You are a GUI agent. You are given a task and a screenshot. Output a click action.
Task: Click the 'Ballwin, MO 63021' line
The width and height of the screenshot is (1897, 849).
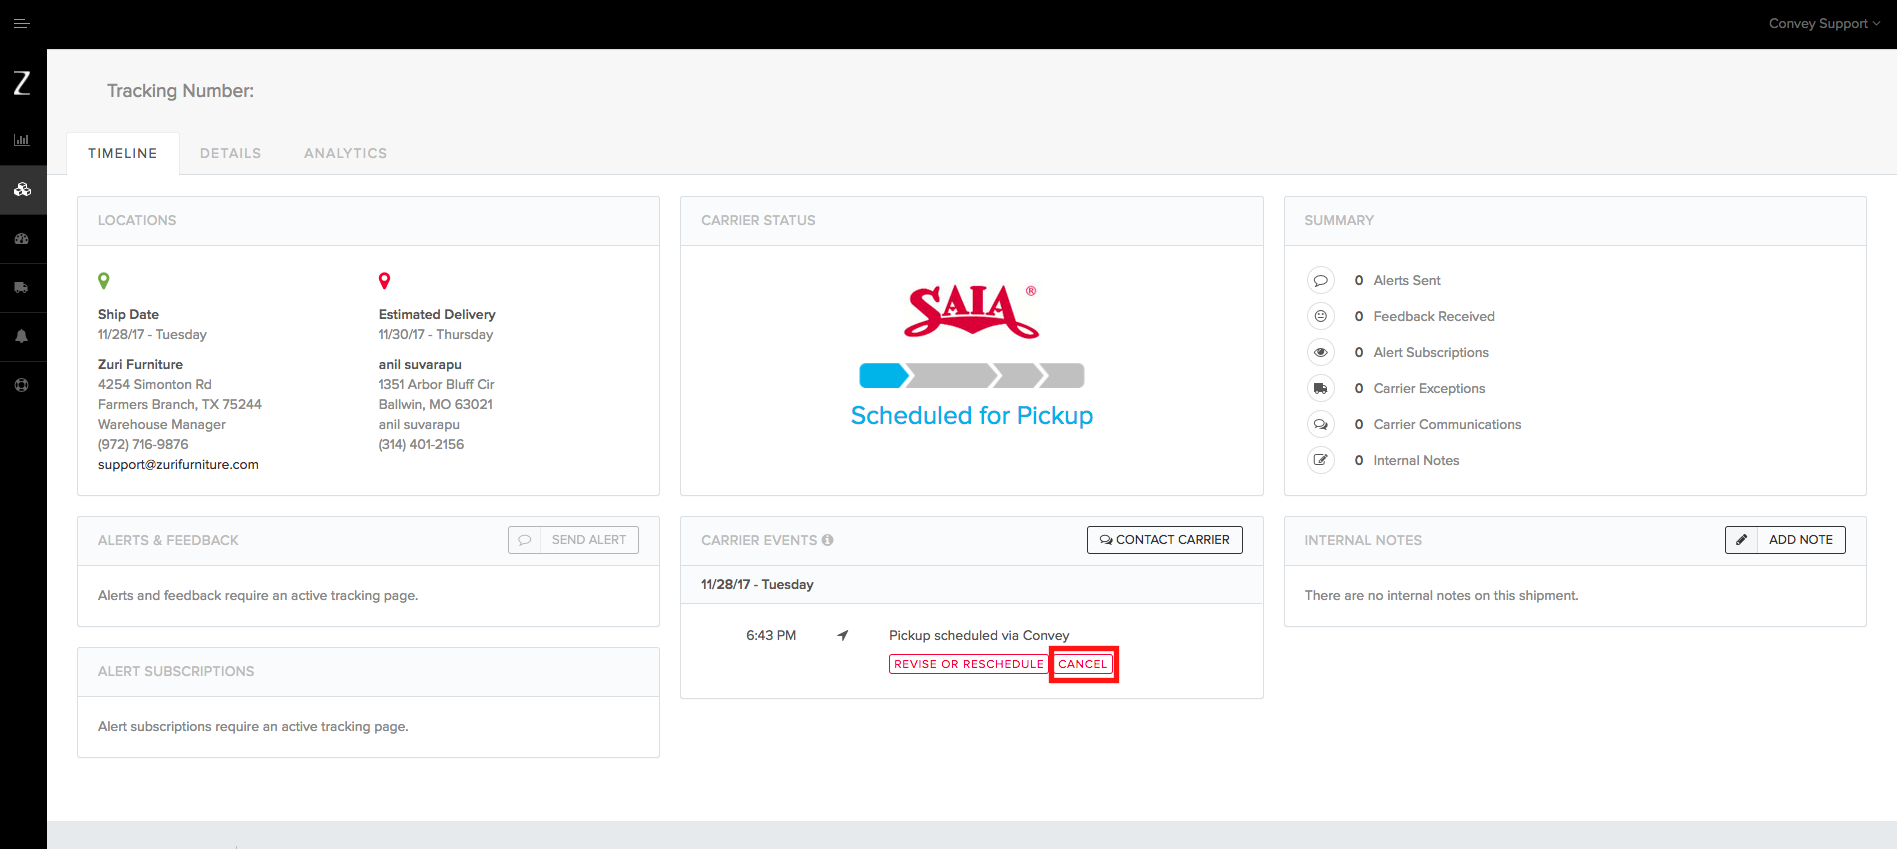(x=435, y=405)
